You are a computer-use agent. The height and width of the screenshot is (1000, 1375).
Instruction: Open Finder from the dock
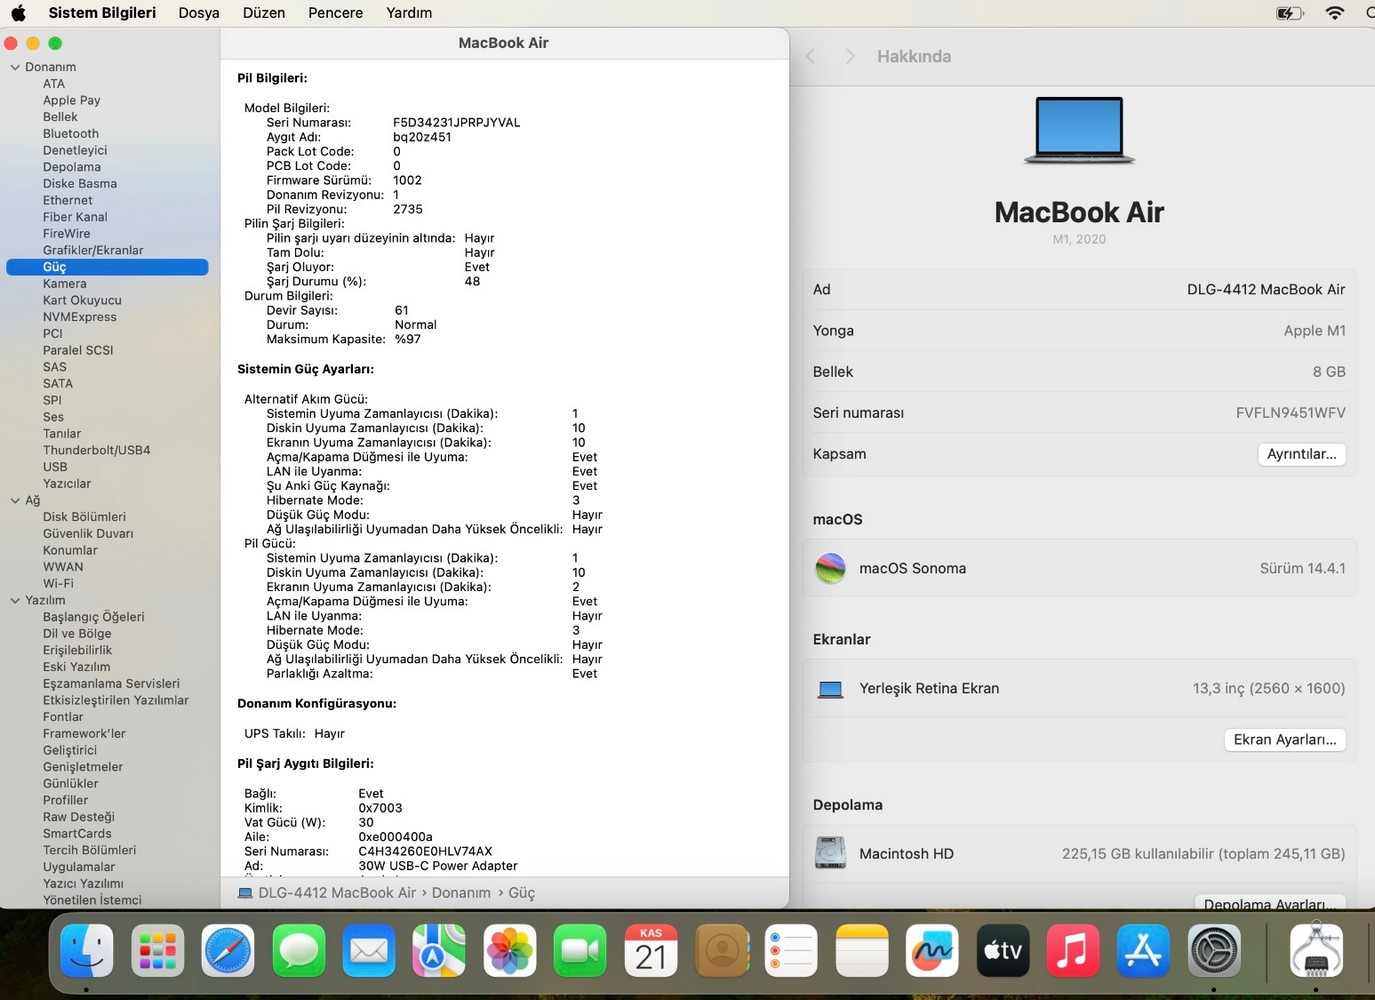(x=86, y=950)
